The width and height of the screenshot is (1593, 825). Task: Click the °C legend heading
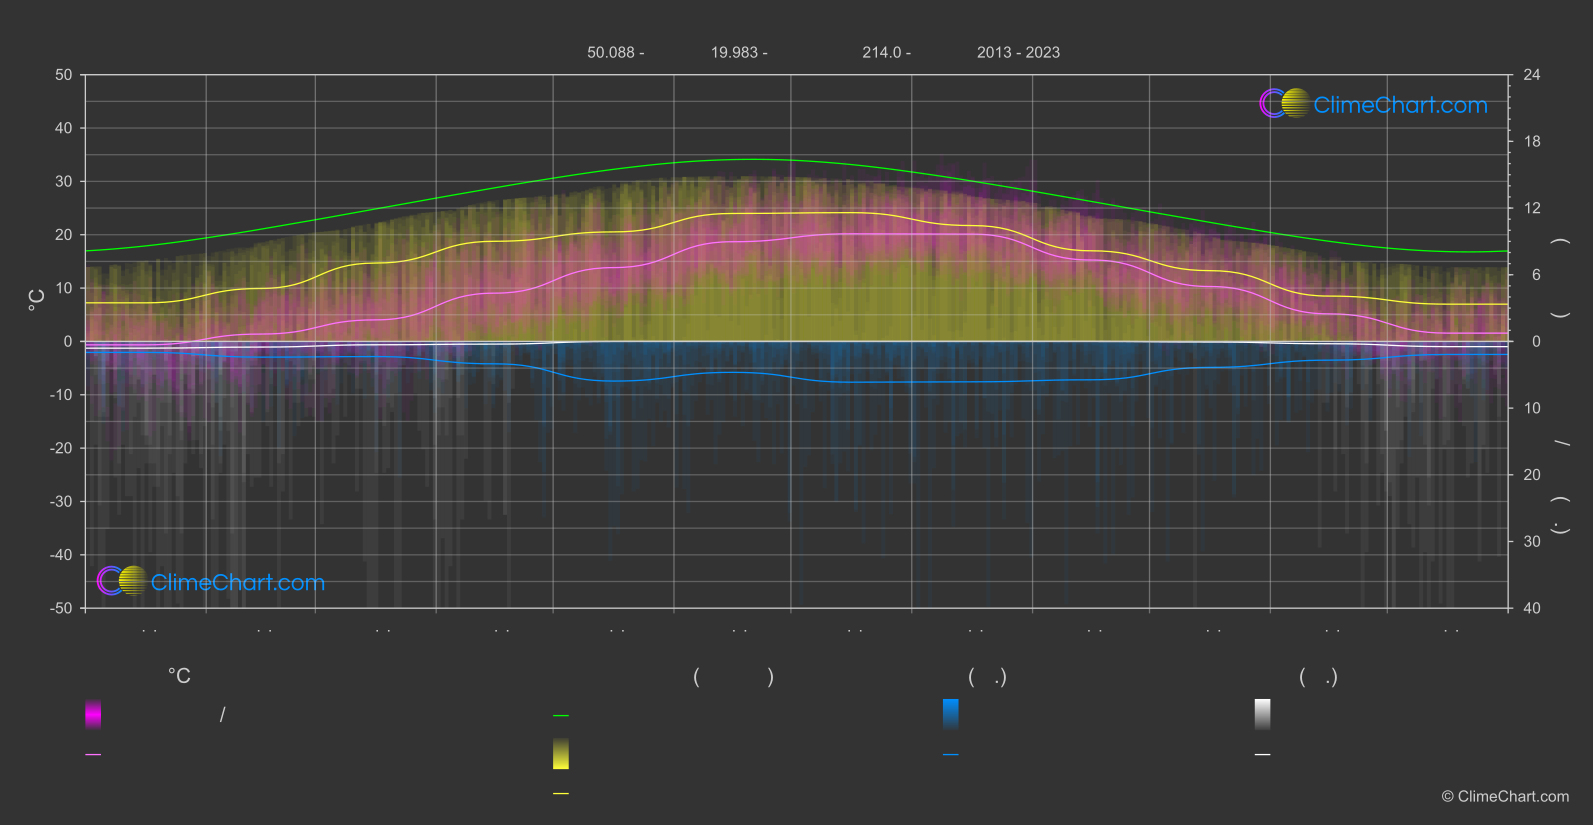pos(179,676)
